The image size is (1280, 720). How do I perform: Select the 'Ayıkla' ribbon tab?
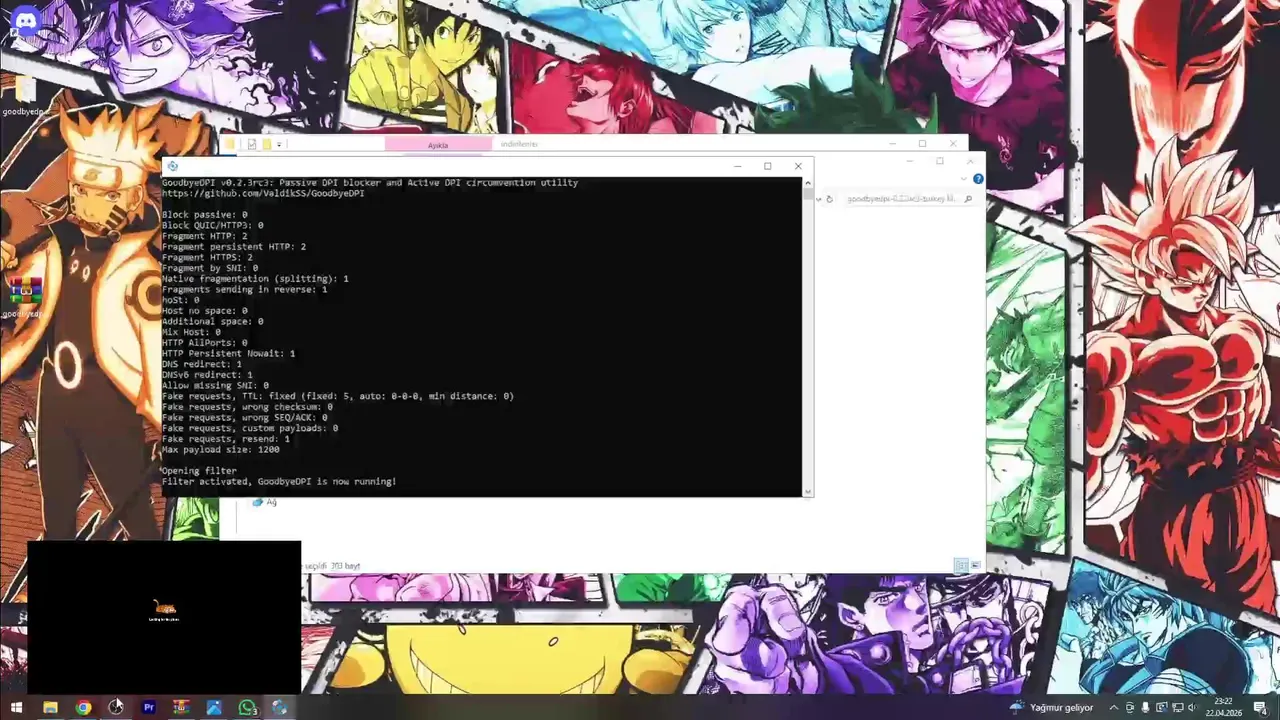(x=438, y=145)
